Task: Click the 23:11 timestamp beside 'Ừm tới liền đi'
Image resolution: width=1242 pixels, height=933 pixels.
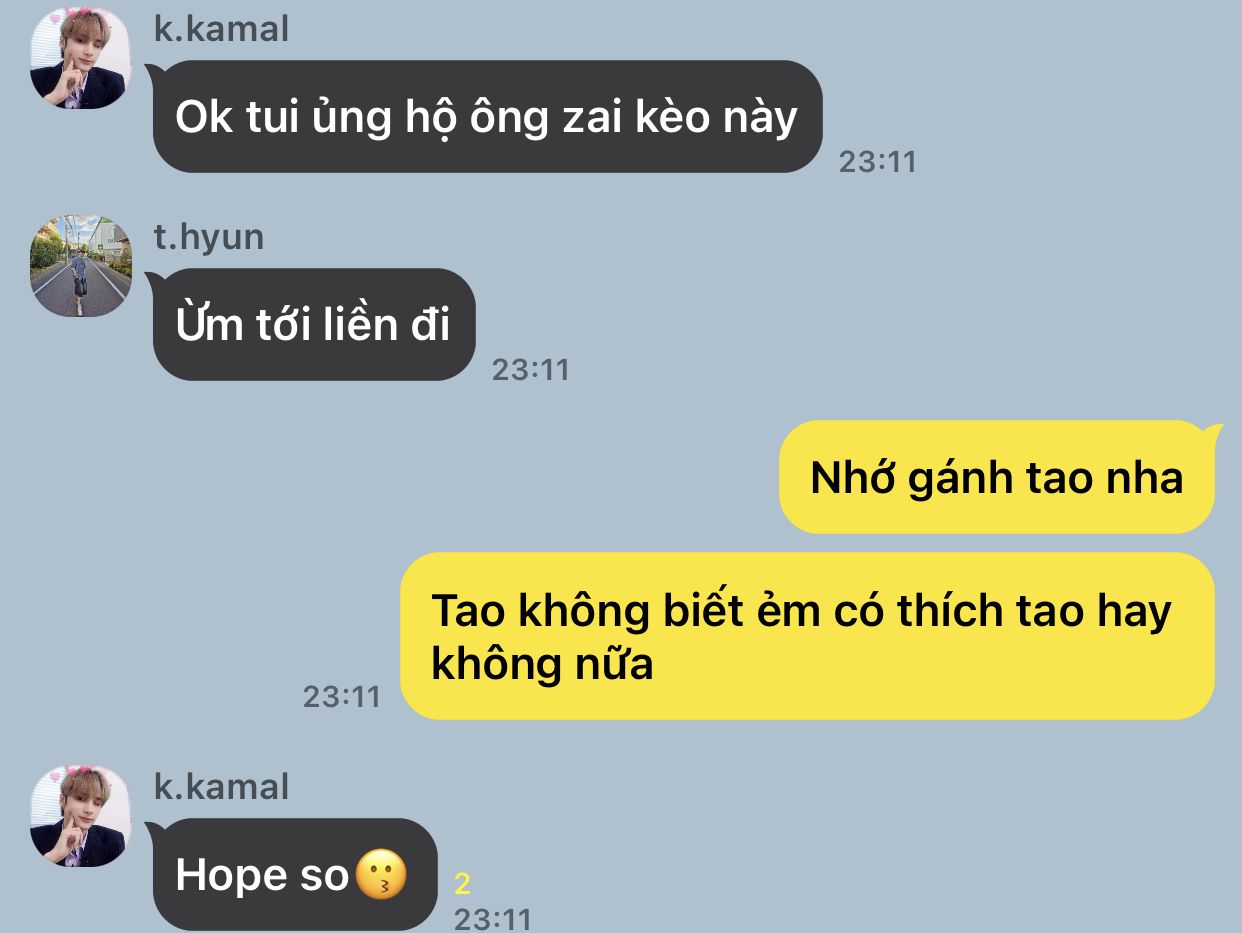Action: coord(530,370)
